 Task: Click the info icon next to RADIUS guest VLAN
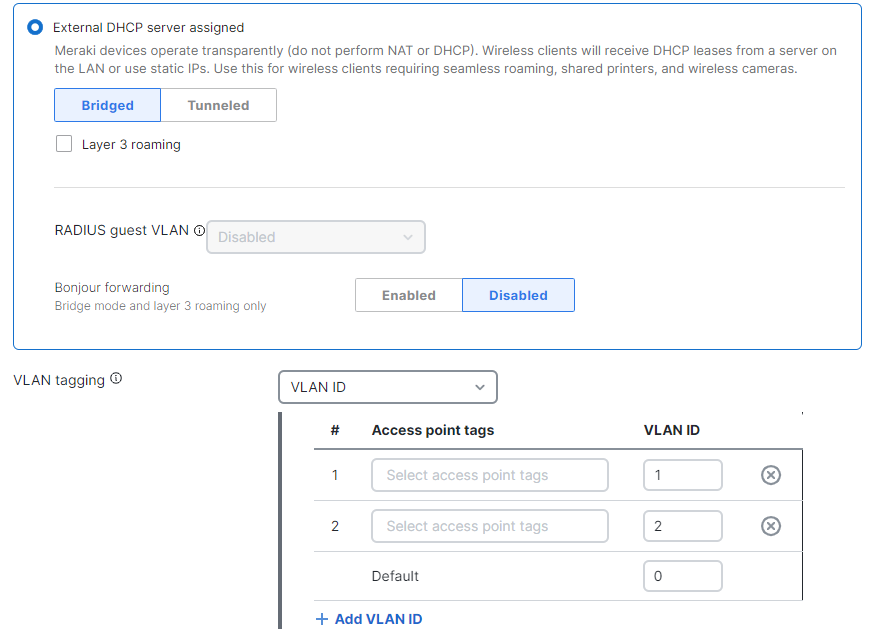tap(200, 230)
